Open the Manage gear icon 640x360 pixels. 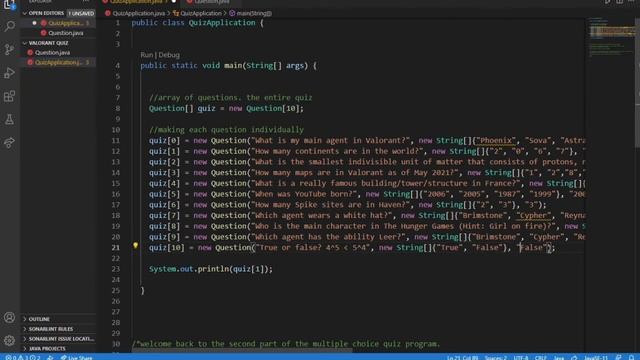[9, 340]
